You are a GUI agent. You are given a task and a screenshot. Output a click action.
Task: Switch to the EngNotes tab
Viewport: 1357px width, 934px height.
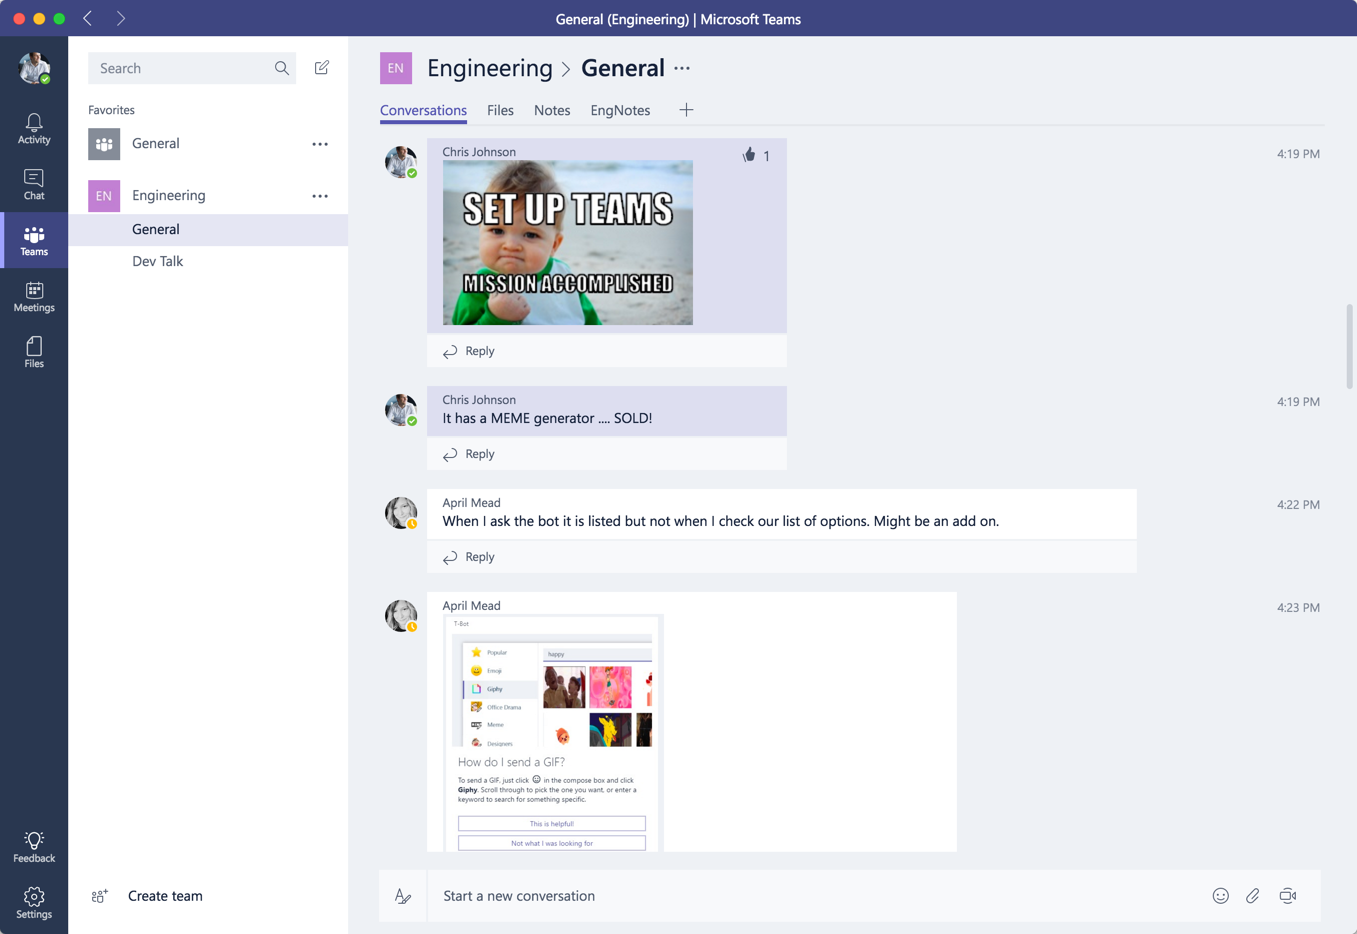click(x=620, y=110)
